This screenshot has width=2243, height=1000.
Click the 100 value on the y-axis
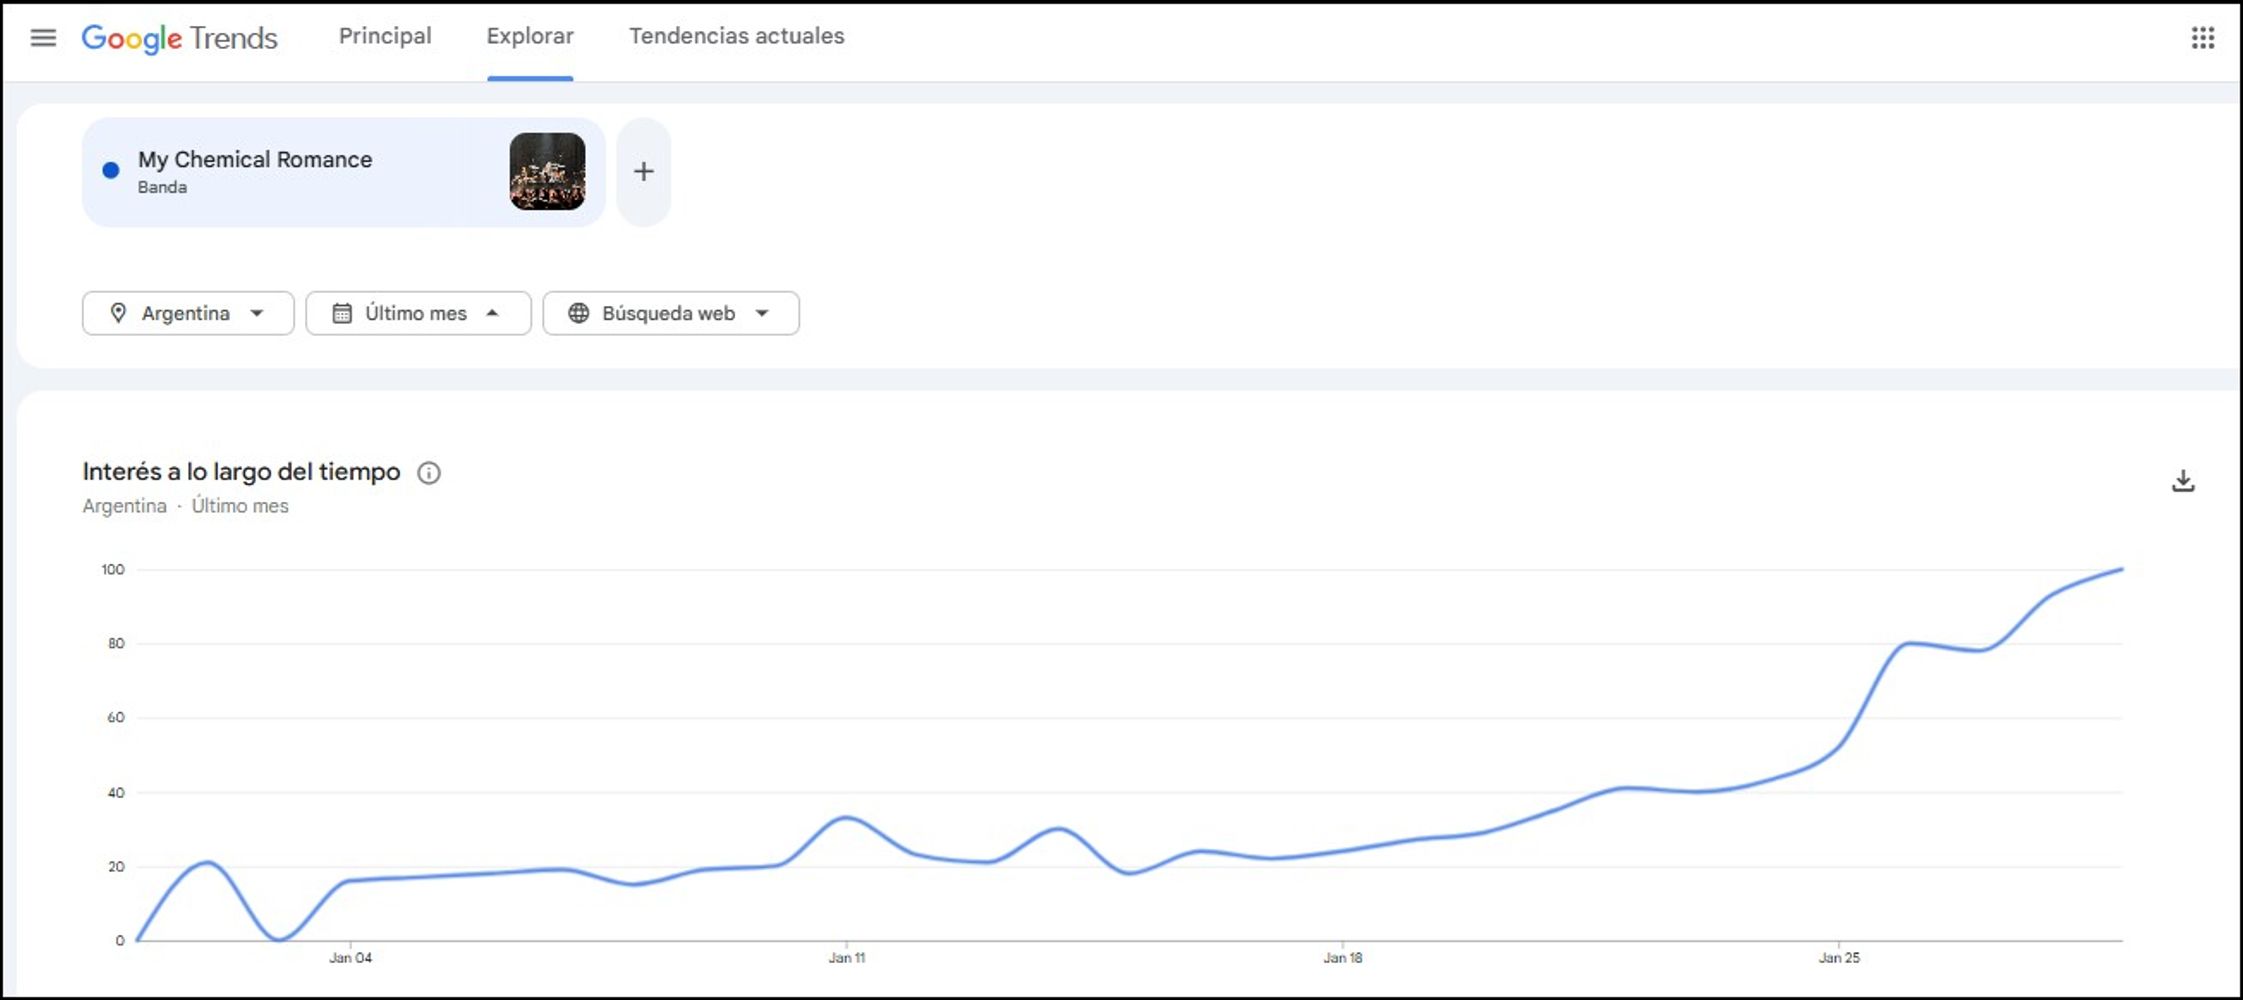click(113, 570)
